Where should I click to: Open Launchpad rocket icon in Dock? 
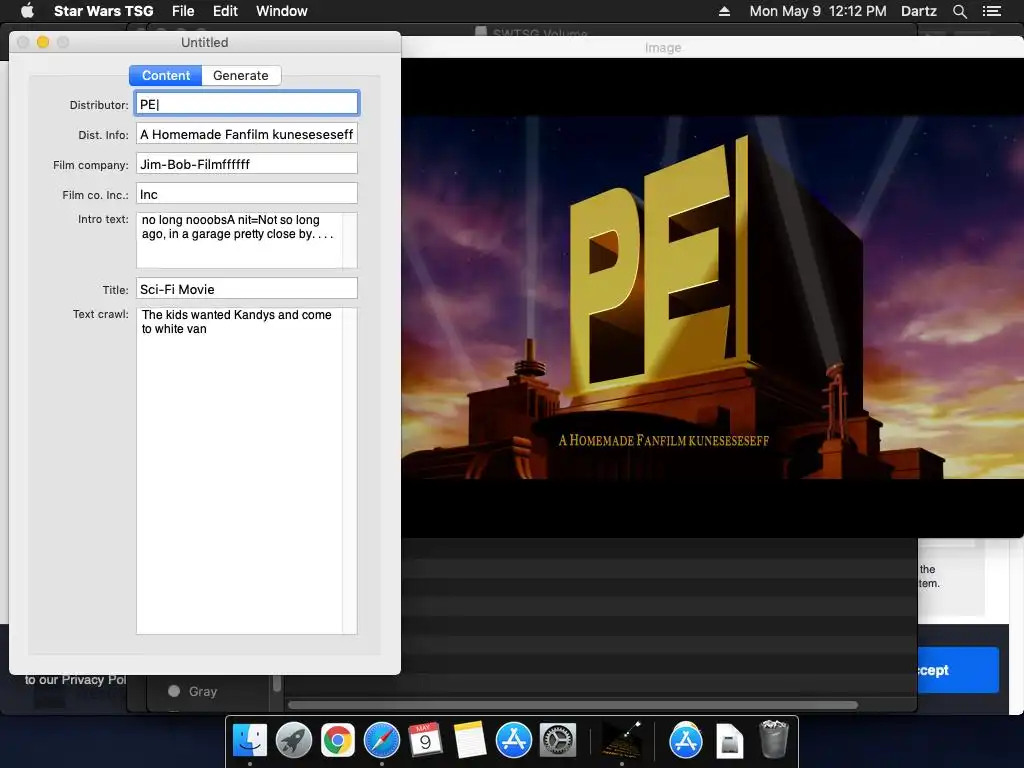coord(294,741)
